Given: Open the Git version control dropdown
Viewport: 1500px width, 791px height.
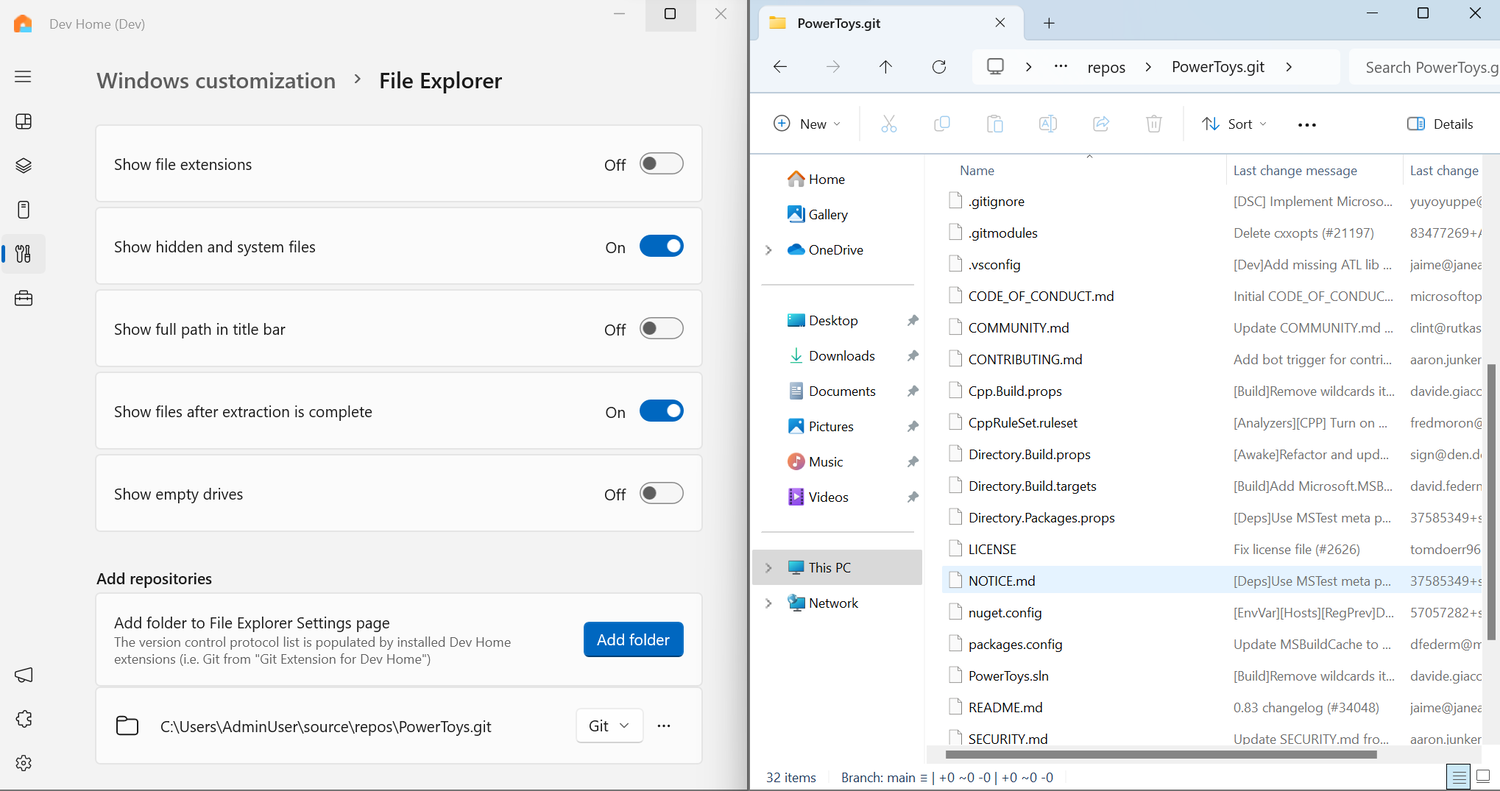Looking at the screenshot, I should [x=609, y=726].
